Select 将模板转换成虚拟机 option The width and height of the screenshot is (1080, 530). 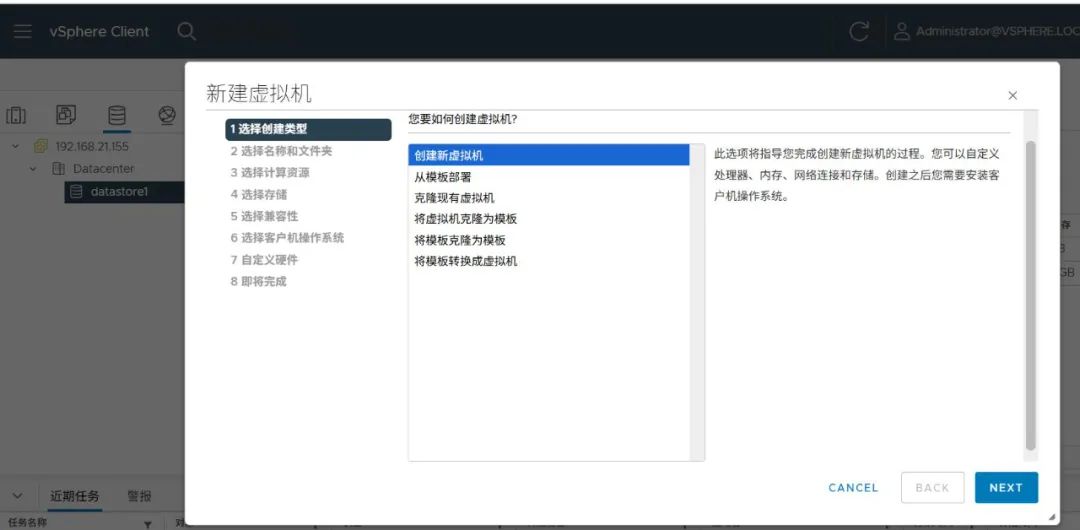click(549, 261)
